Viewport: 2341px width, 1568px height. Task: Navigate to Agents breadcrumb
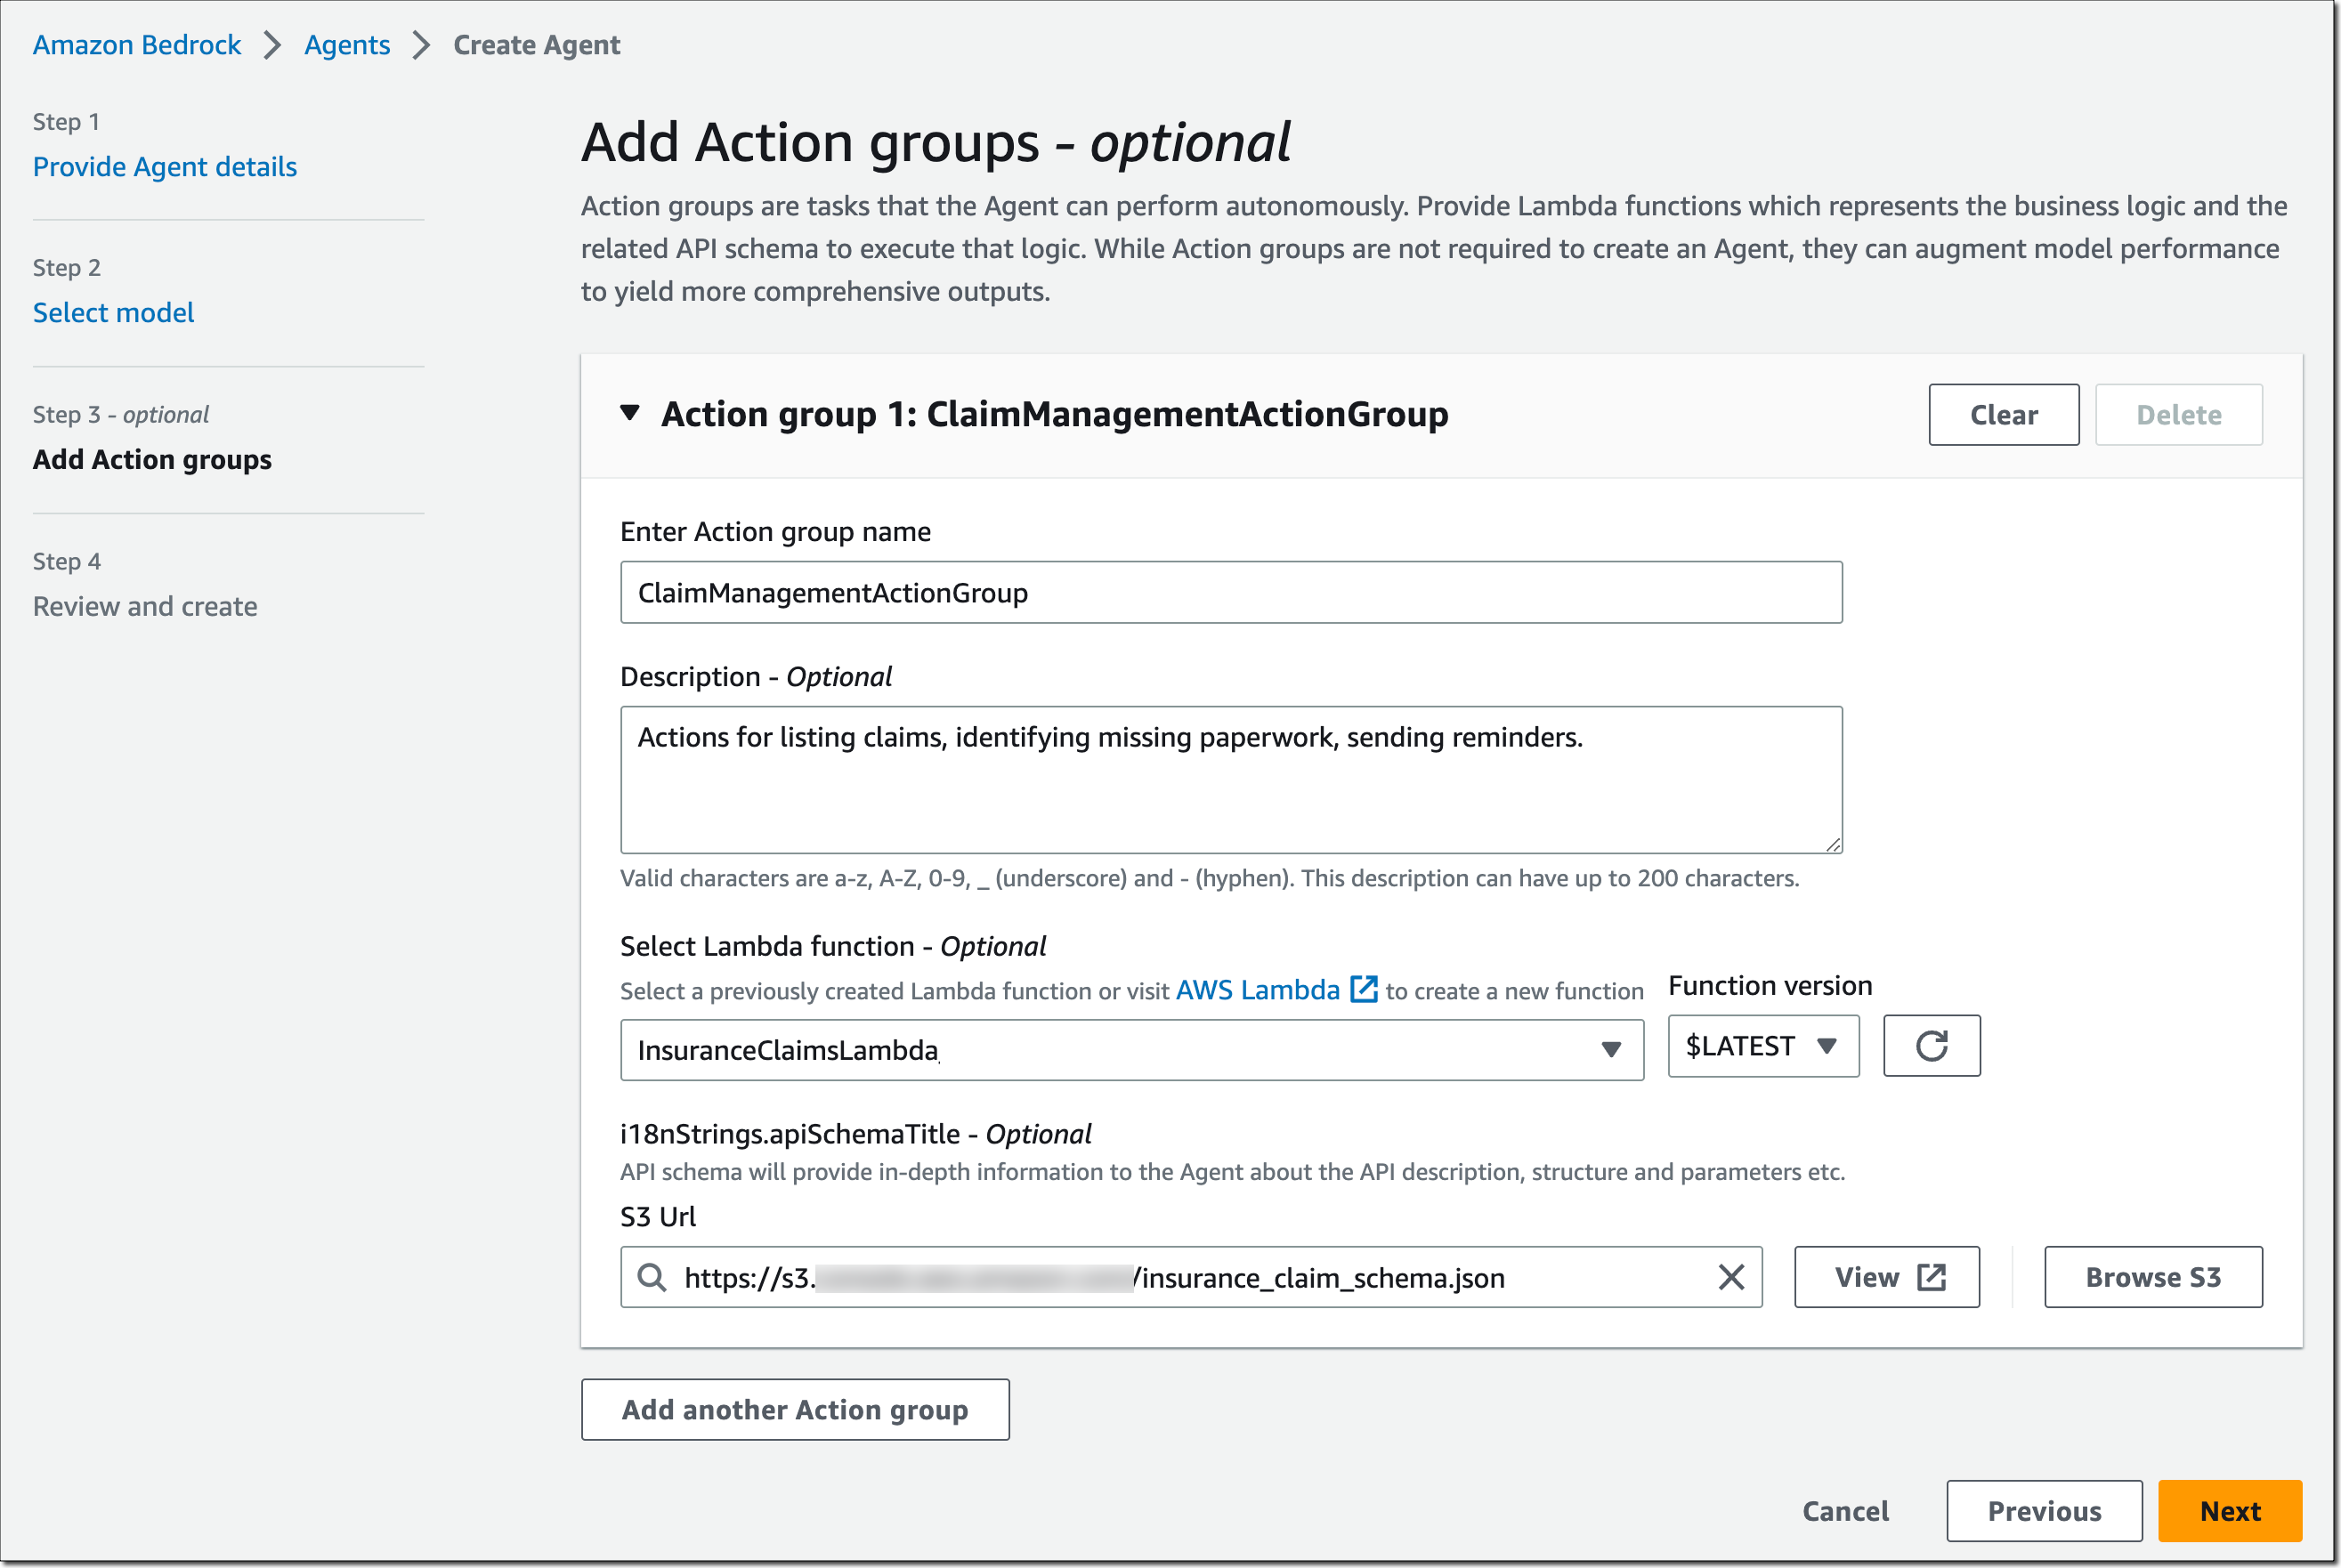tap(347, 45)
